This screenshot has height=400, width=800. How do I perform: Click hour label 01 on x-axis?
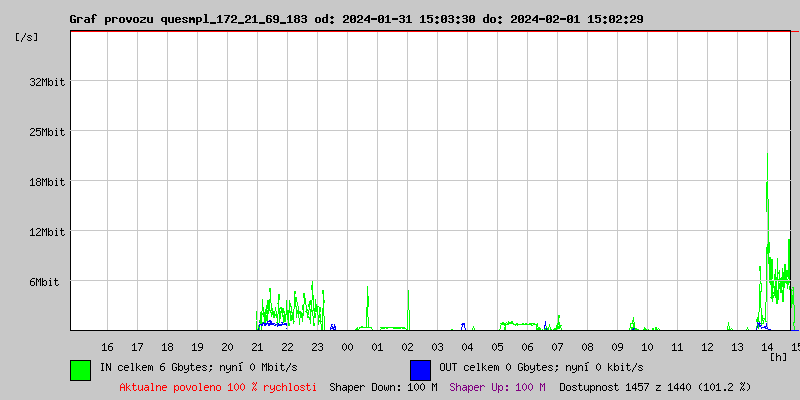[377, 347]
